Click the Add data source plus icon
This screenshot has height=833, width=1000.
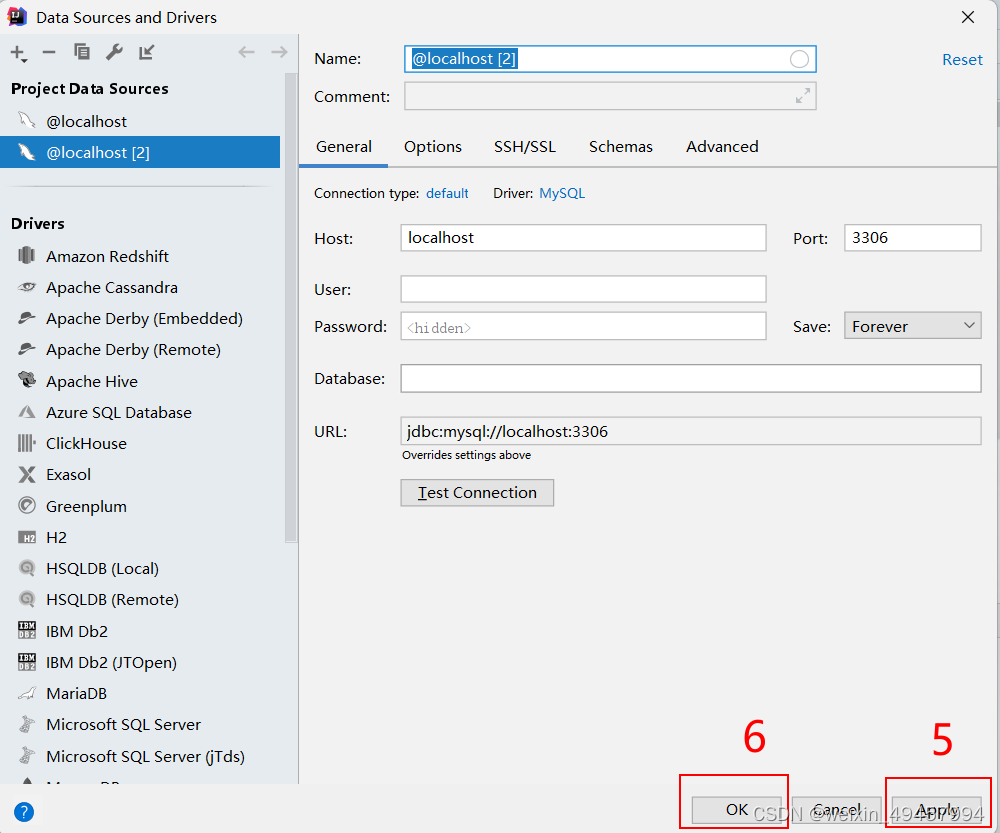tap(18, 53)
